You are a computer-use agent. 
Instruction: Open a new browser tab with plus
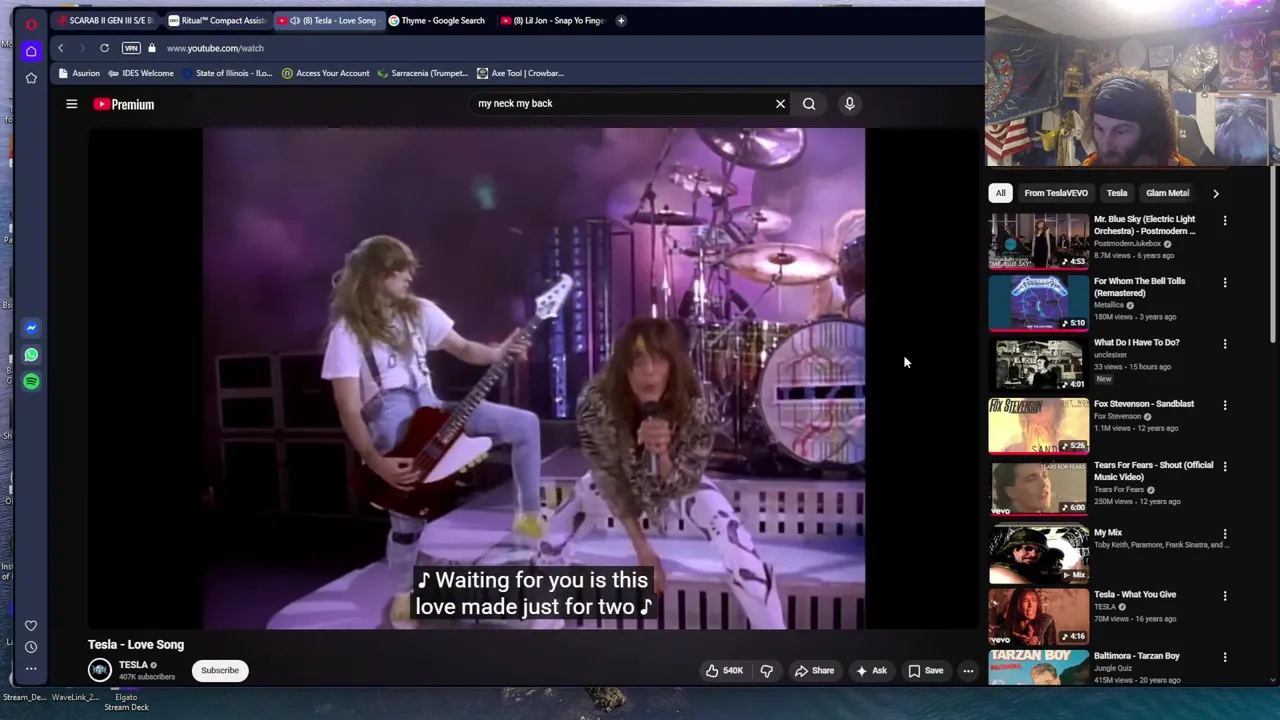tap(621, 20)
